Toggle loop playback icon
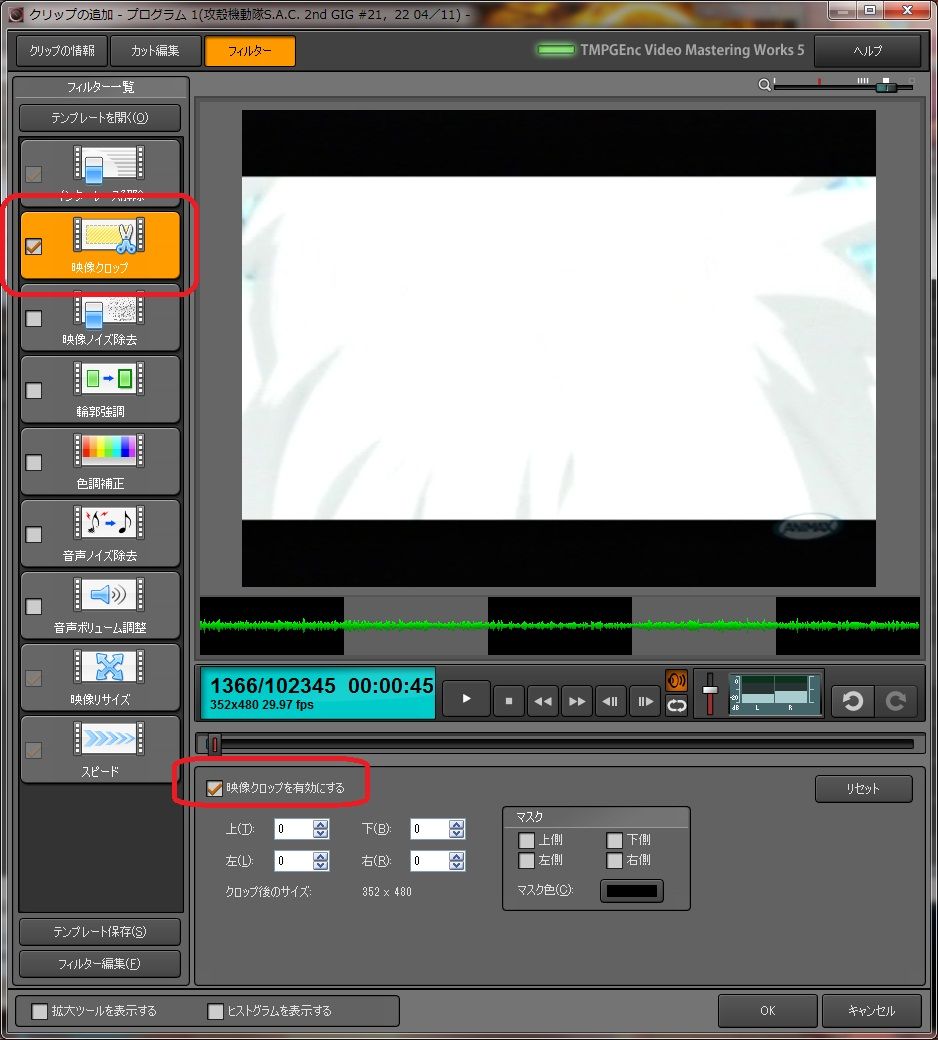Viewport: 938px width, 1040px height. click(677, 706)
